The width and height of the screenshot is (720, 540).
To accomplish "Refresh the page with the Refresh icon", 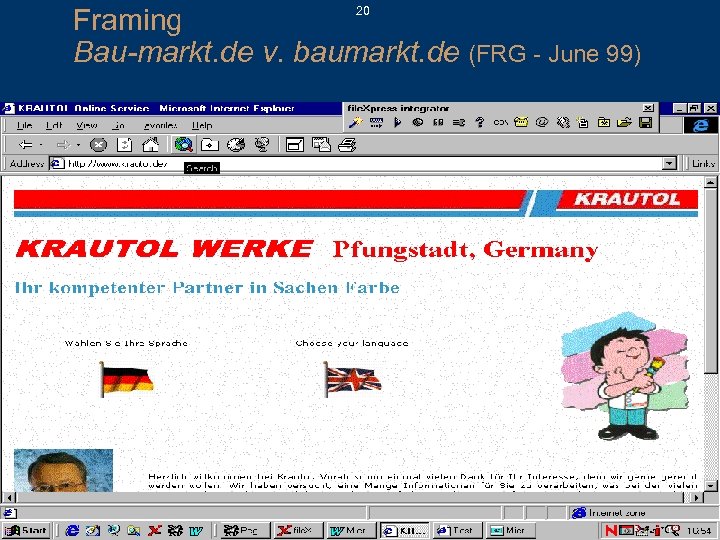I will coord(124,145).
